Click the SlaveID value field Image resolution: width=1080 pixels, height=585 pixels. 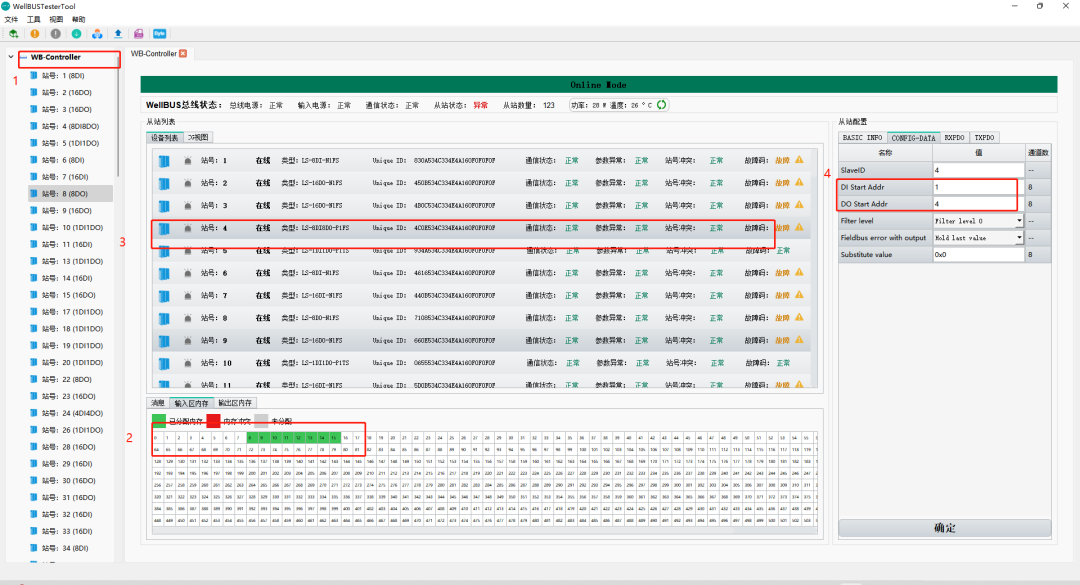point(978,170)
